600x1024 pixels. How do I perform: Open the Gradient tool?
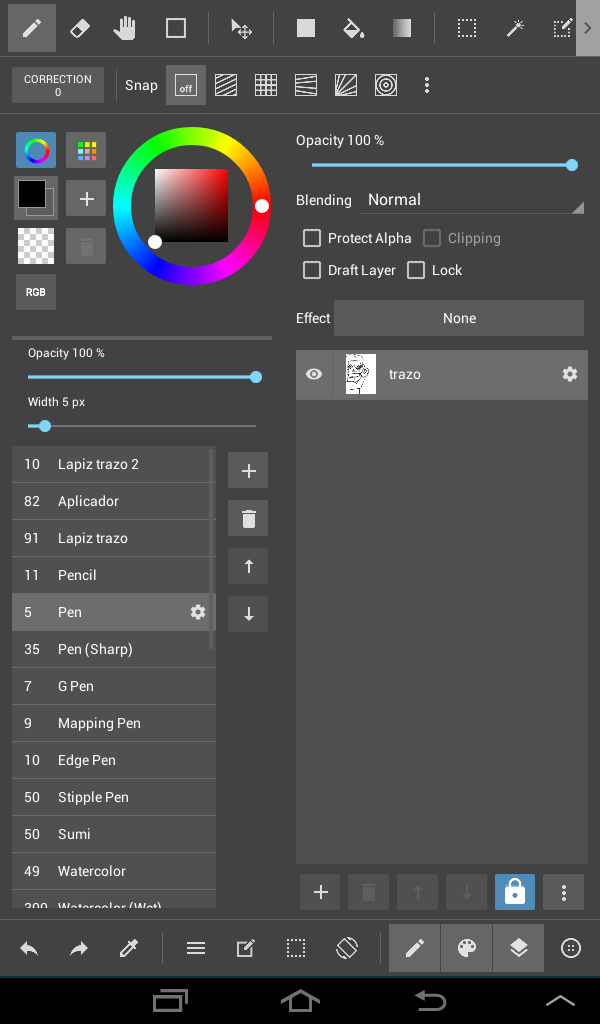pyautogui.click(x=402, y=27)
